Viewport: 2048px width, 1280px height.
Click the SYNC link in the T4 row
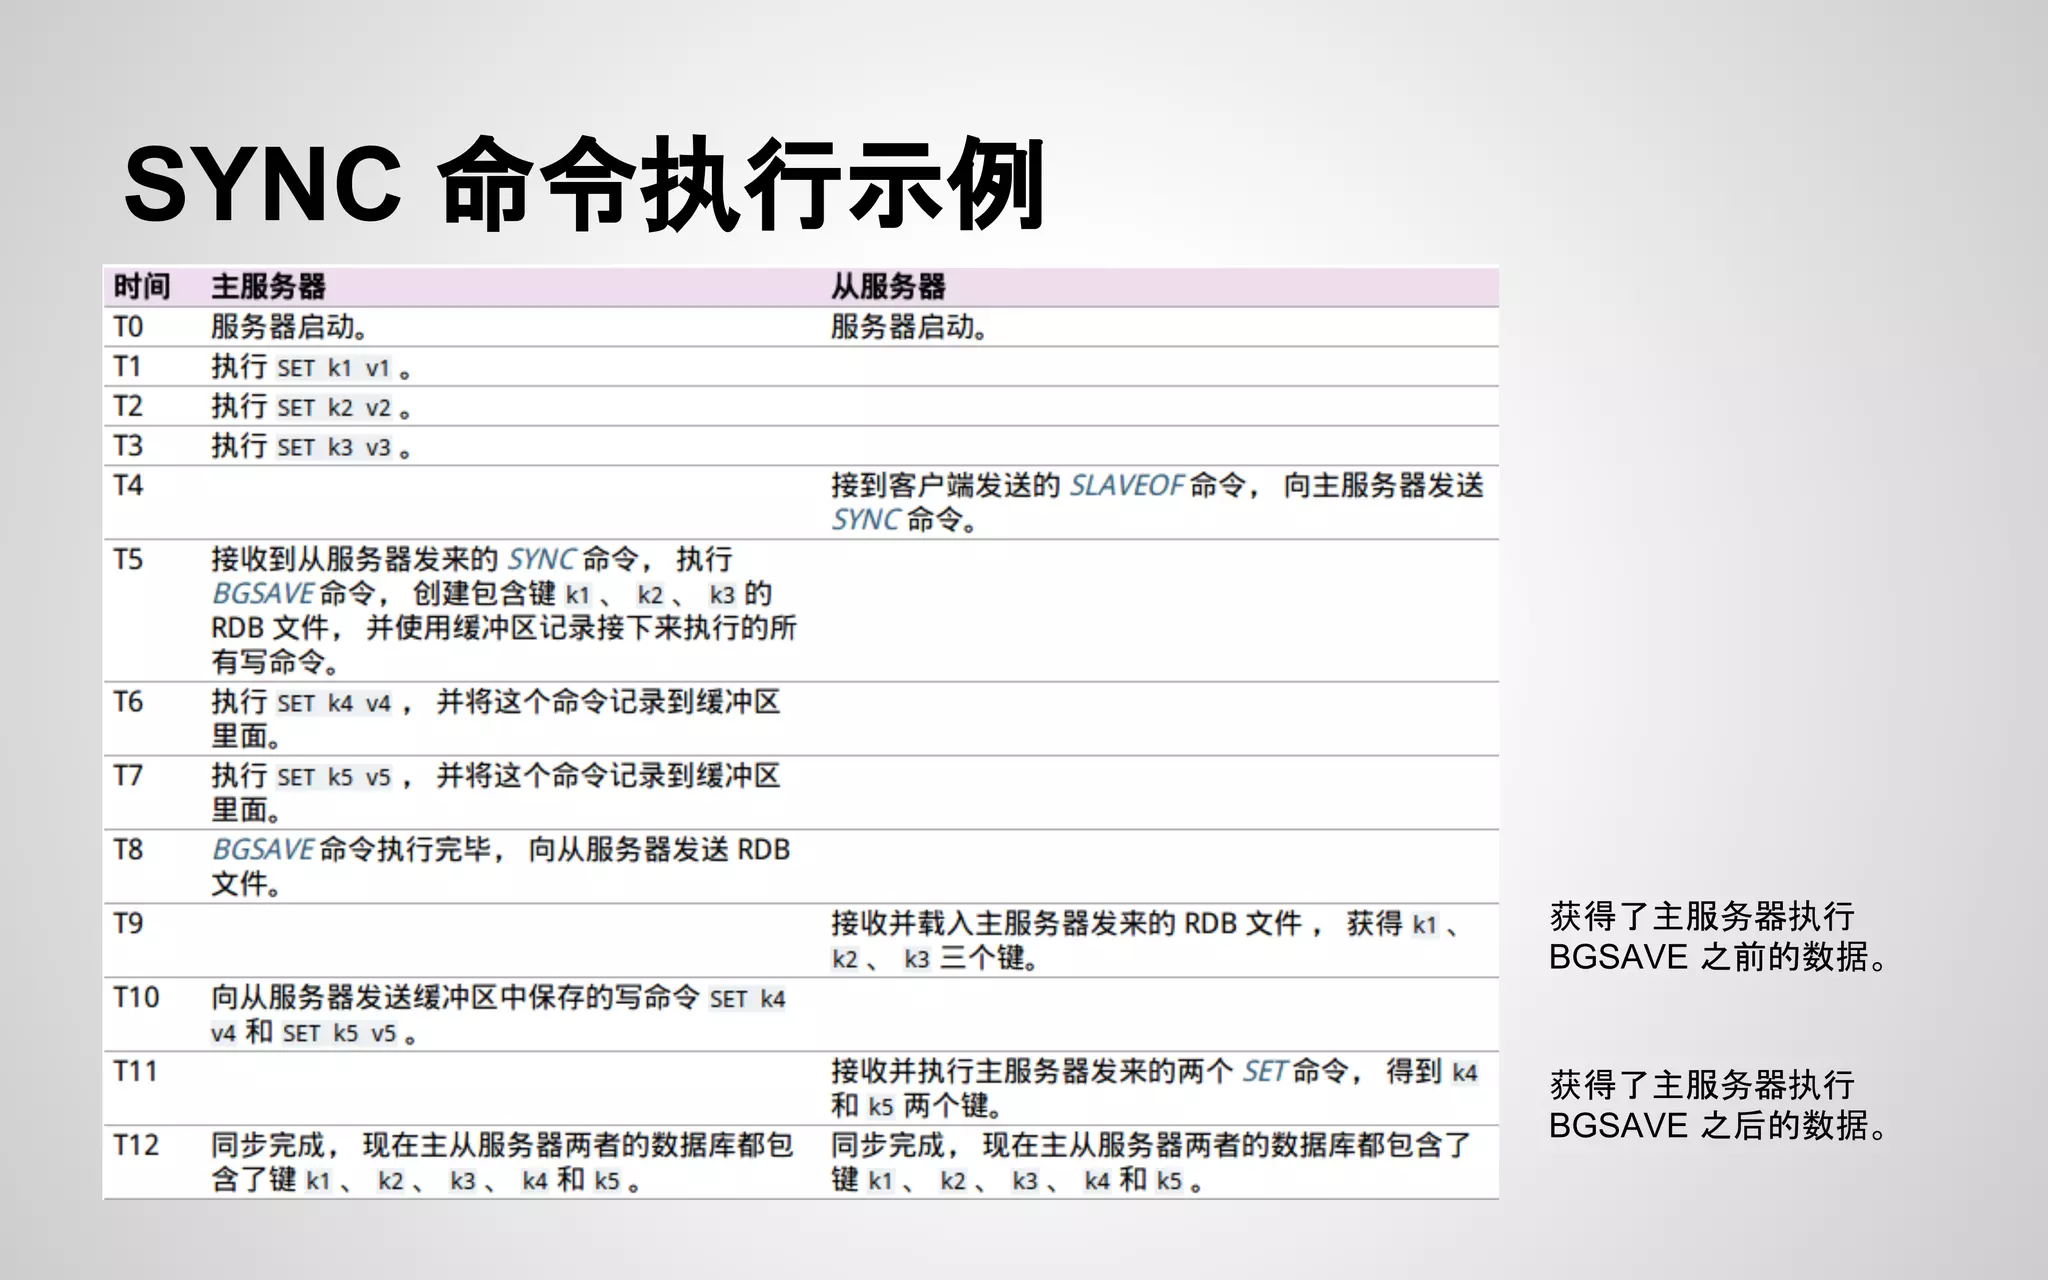click(866, 520)
